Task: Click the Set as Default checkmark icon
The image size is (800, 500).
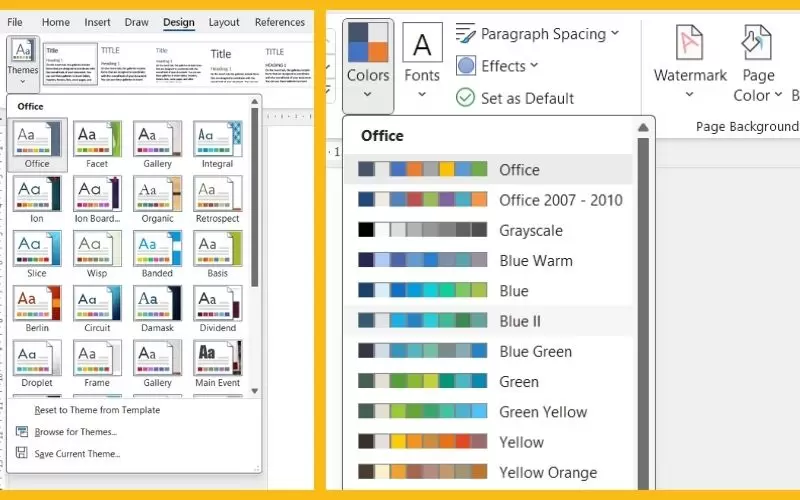Action: (x=465, y=97)
